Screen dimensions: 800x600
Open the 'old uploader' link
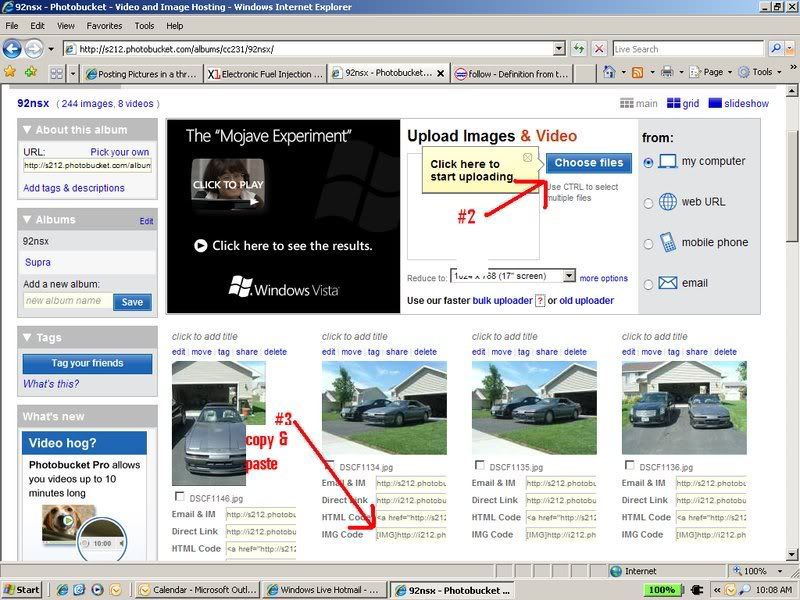coord(586,301)
